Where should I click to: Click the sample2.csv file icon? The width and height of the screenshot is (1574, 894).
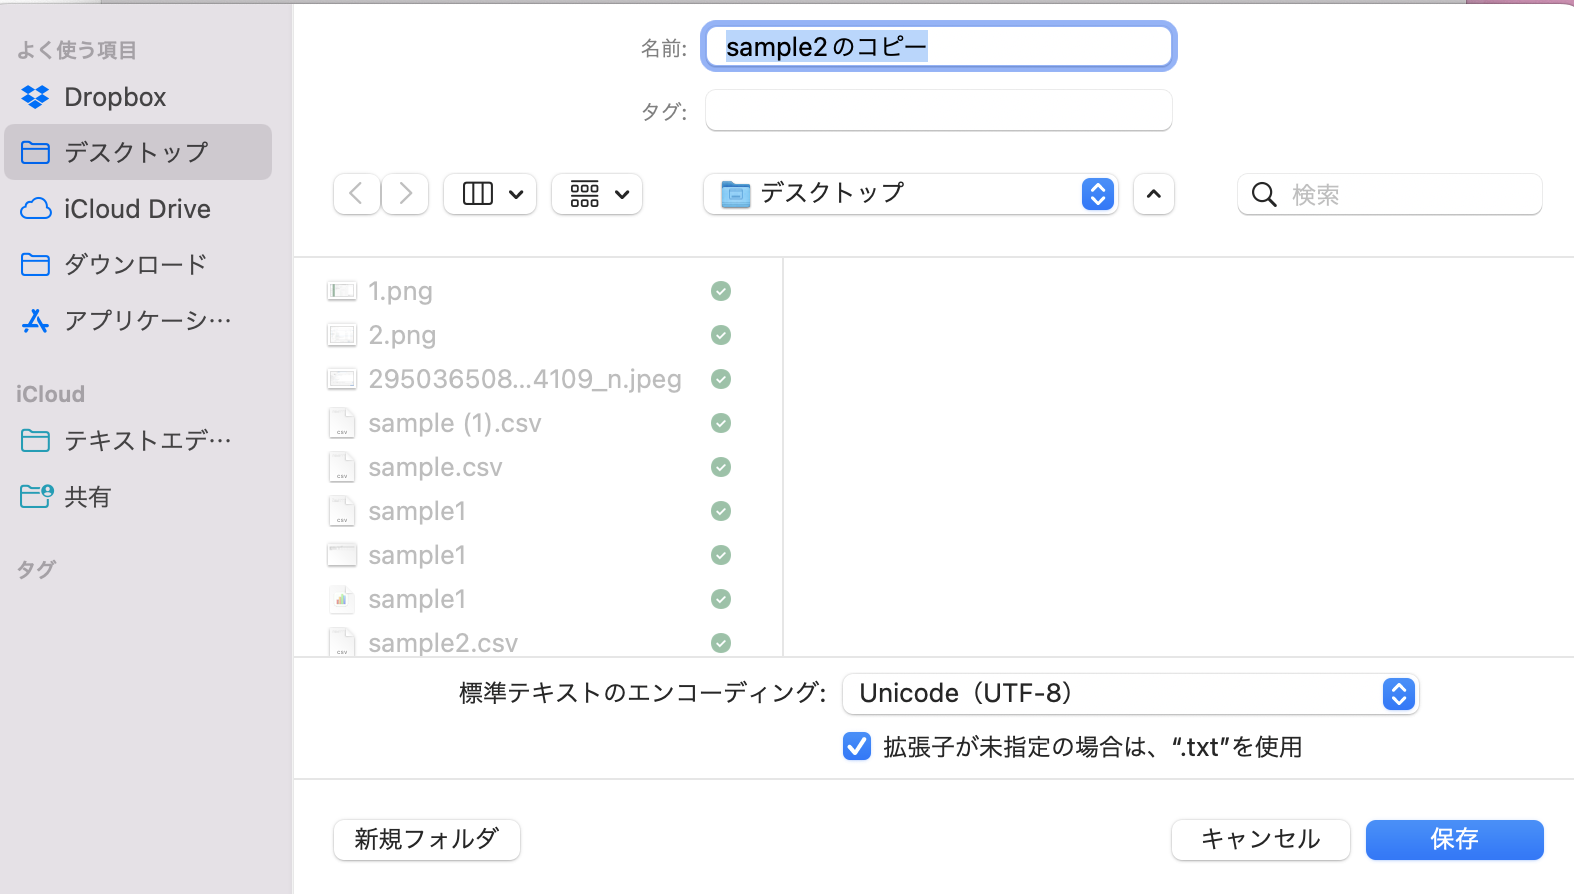coord(342,642)
